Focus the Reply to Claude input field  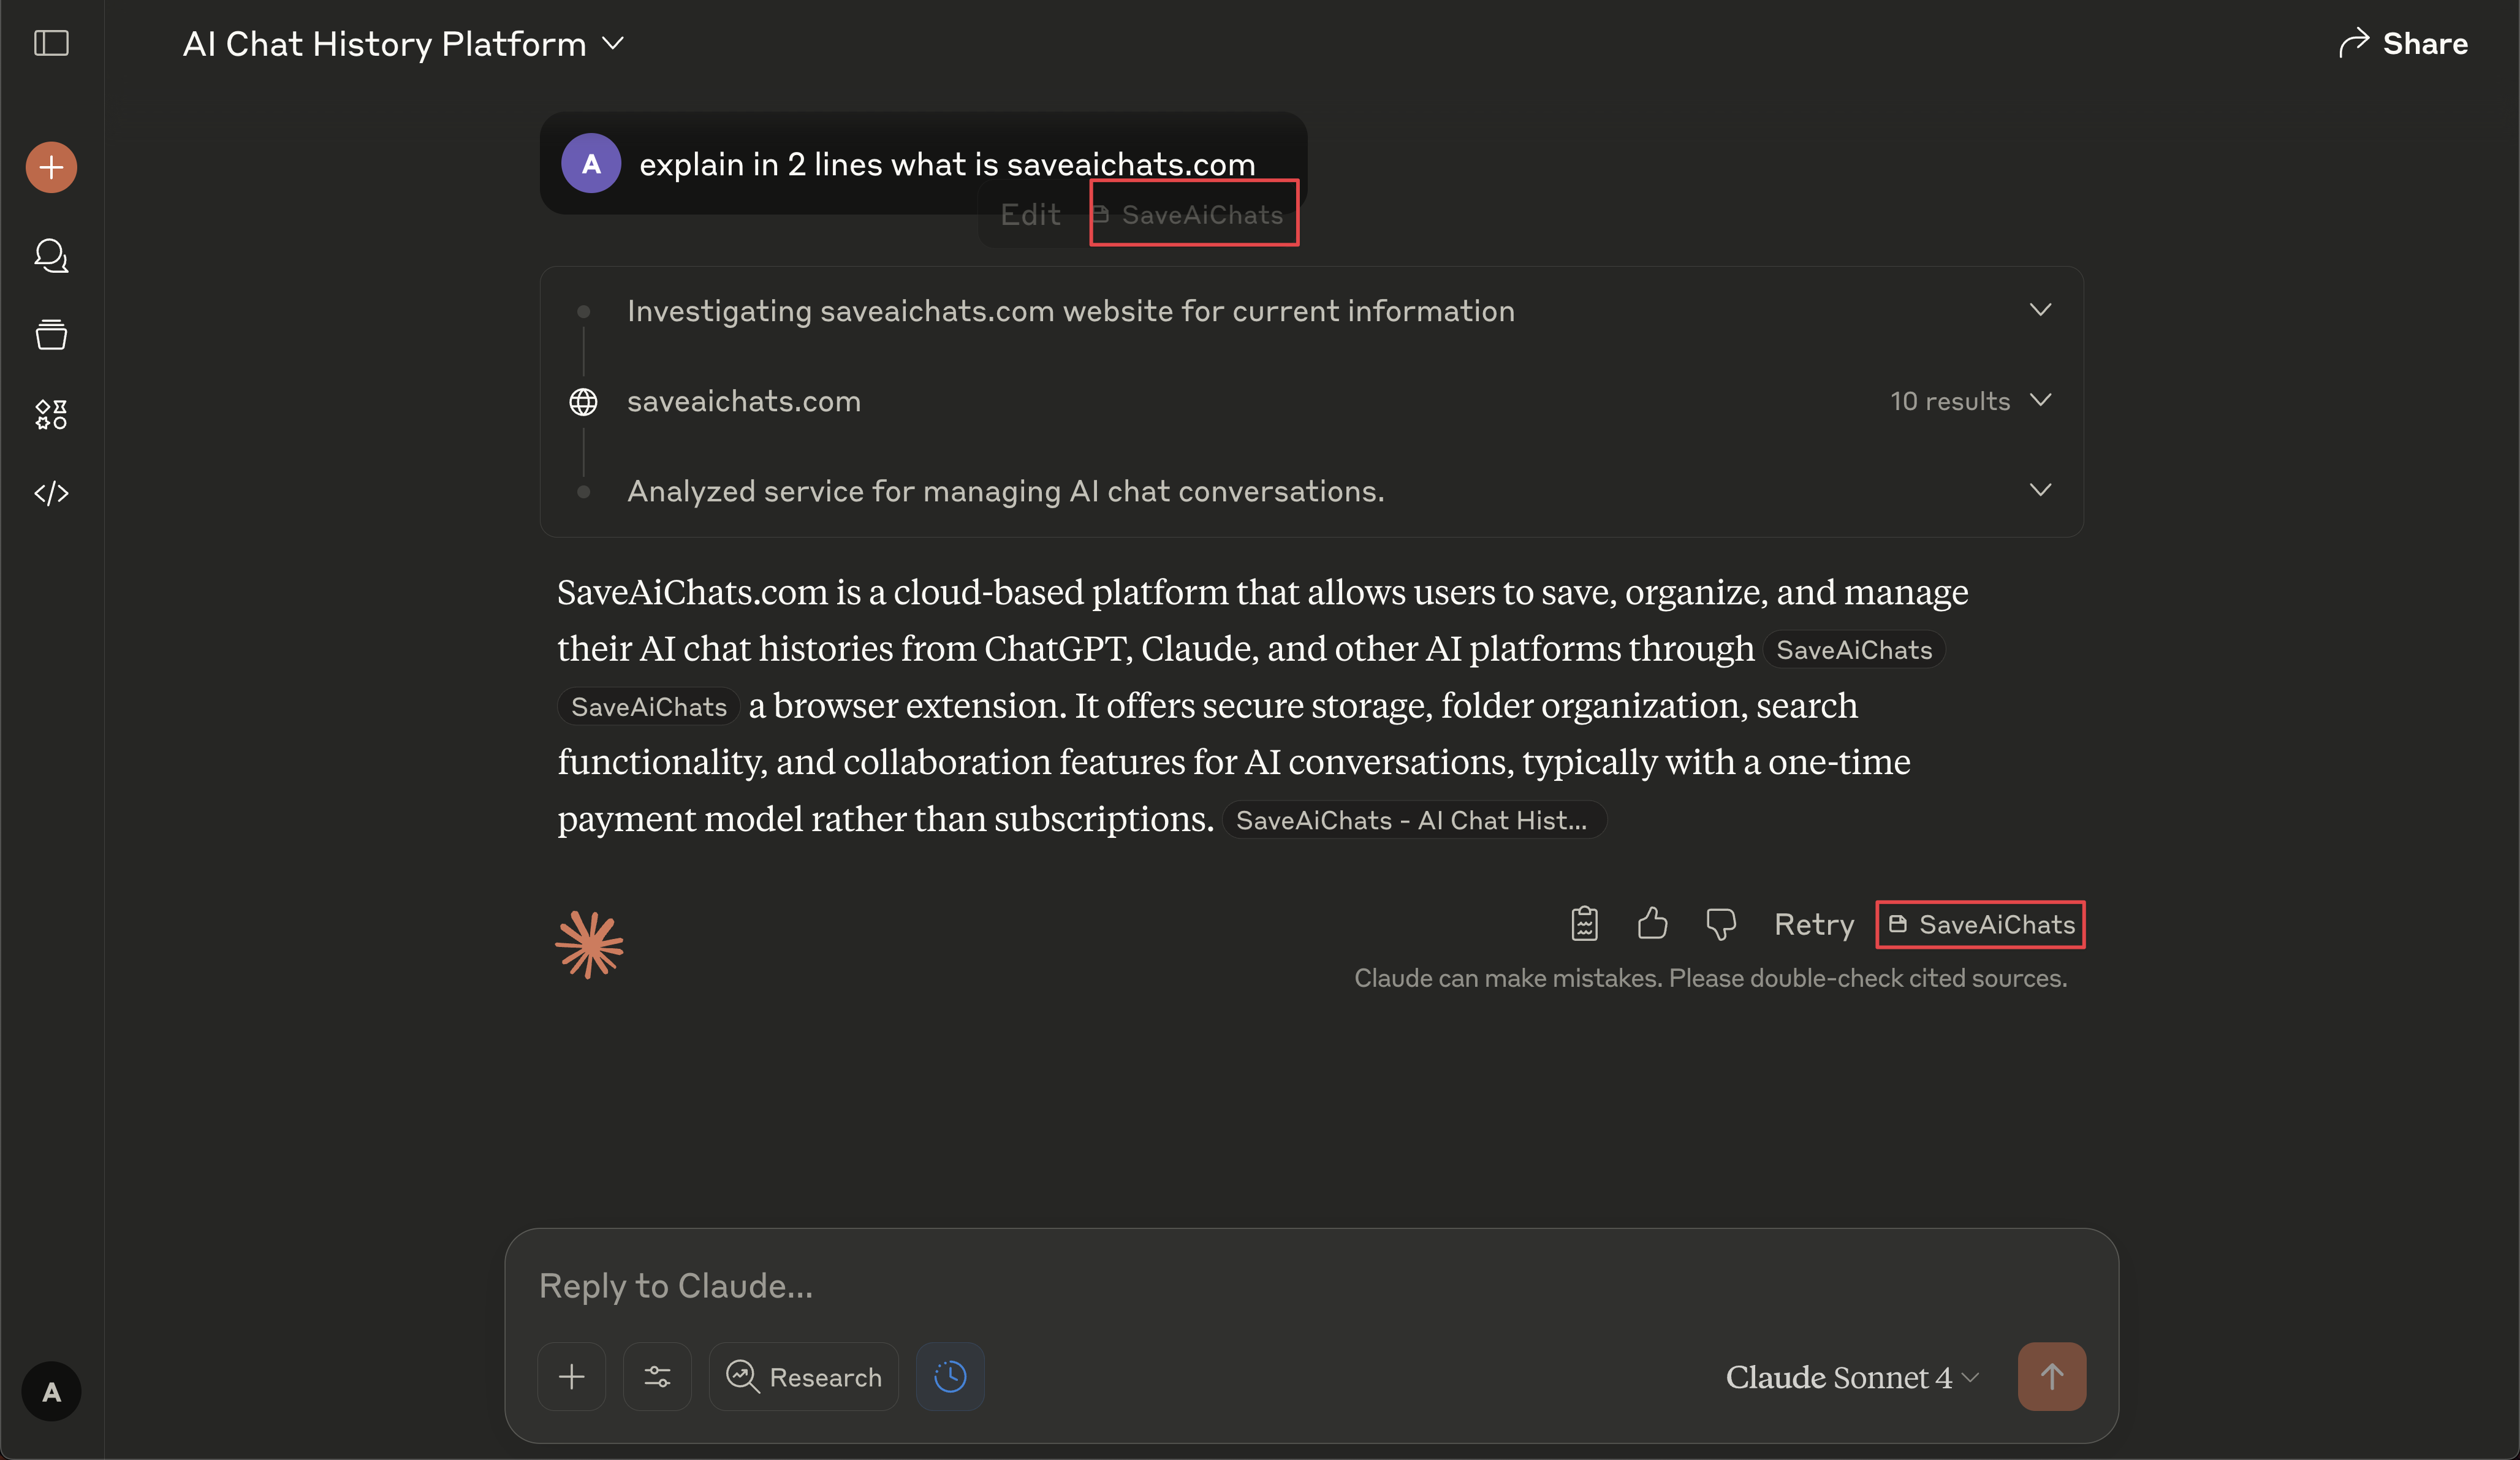tap(1311, 1285)
